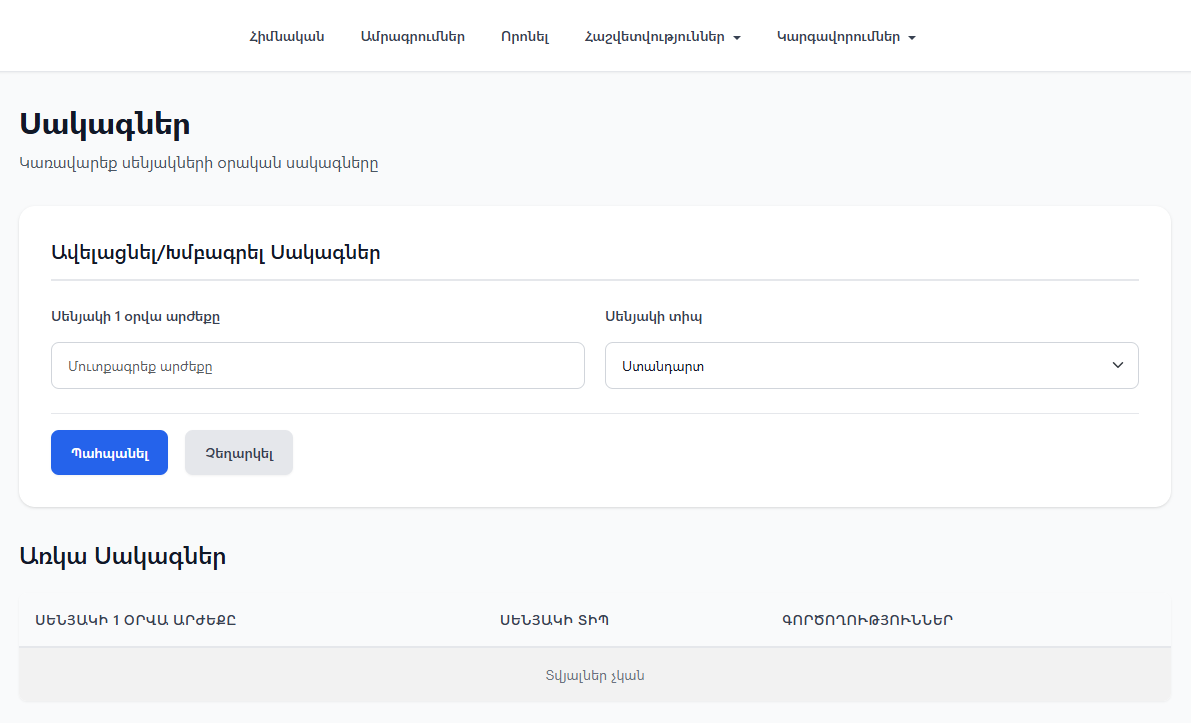The height and width of the screenshot is (723, 1191).
Task: Click the Սակագներ page title
Action: click(x=105, y=125)
